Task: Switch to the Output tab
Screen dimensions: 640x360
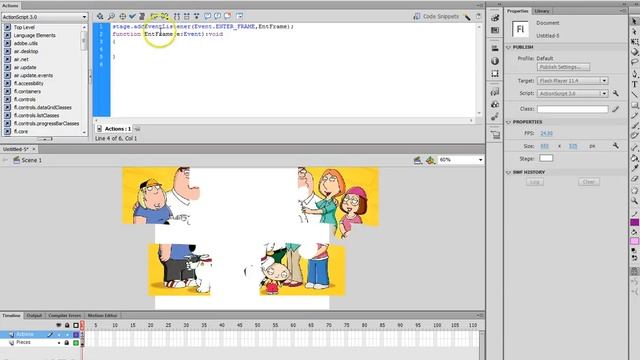Action: (x=34, y=316)
